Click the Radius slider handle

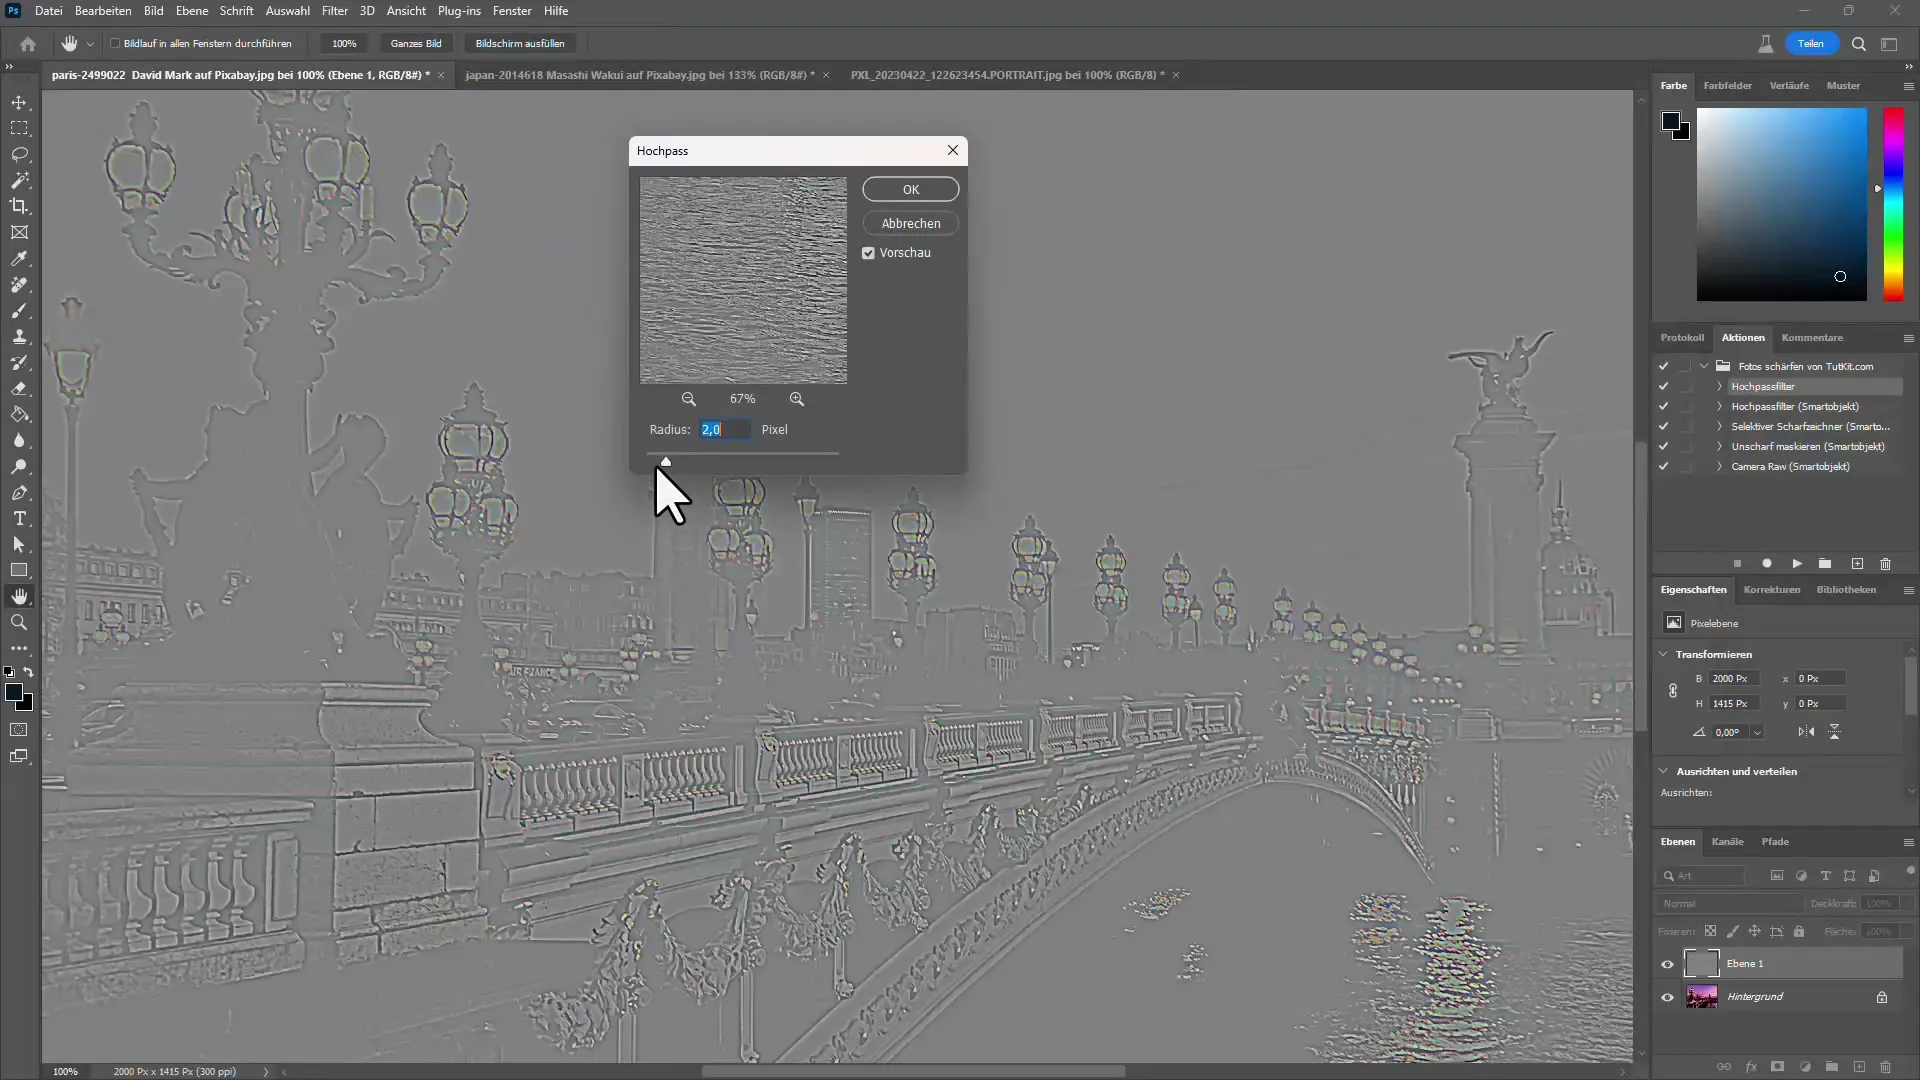pyautogui.click(x=666, y=461)
